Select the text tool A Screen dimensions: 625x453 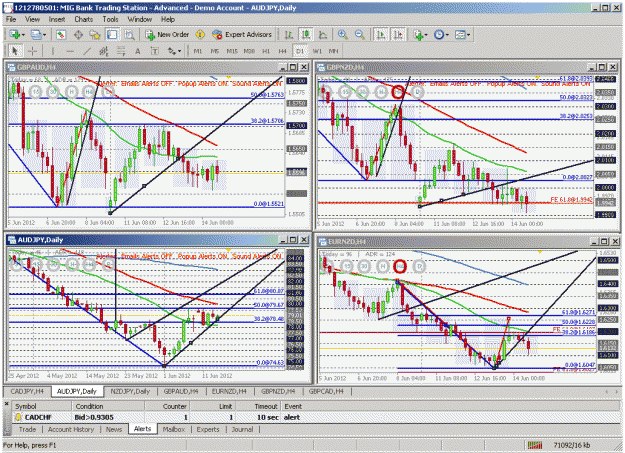coord(138,51)
